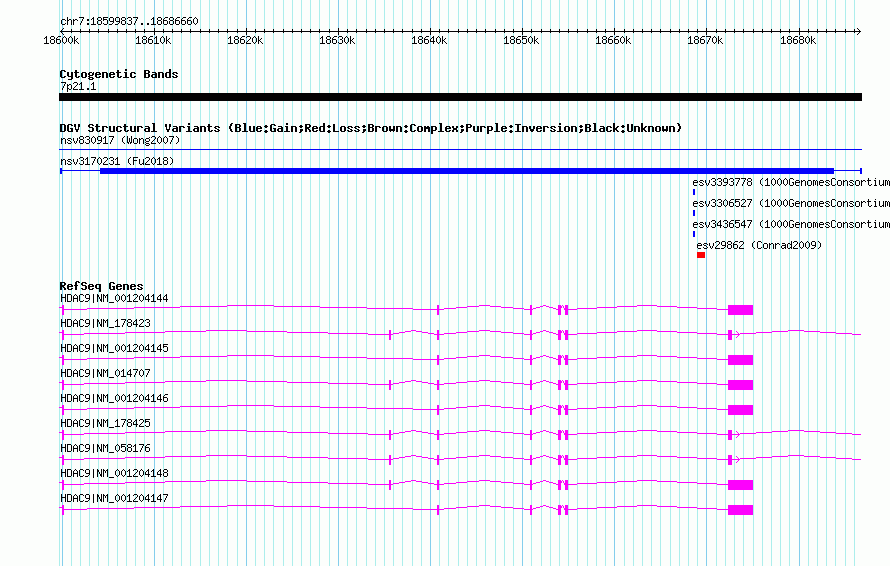Select the 7p21.1 band label
Viewport: 890px width, 566px height.
78,86
